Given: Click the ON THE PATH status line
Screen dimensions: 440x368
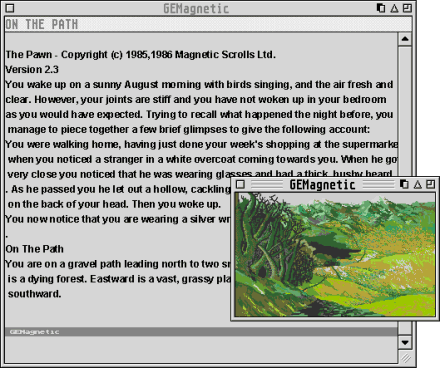Looking at the screenshot, I should click(208, 24).
